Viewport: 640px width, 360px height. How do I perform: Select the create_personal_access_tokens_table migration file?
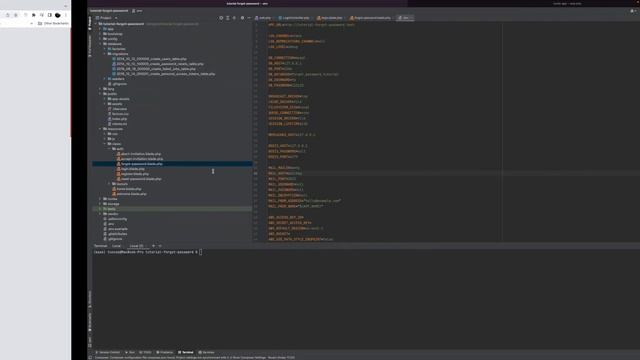(164, 74)
